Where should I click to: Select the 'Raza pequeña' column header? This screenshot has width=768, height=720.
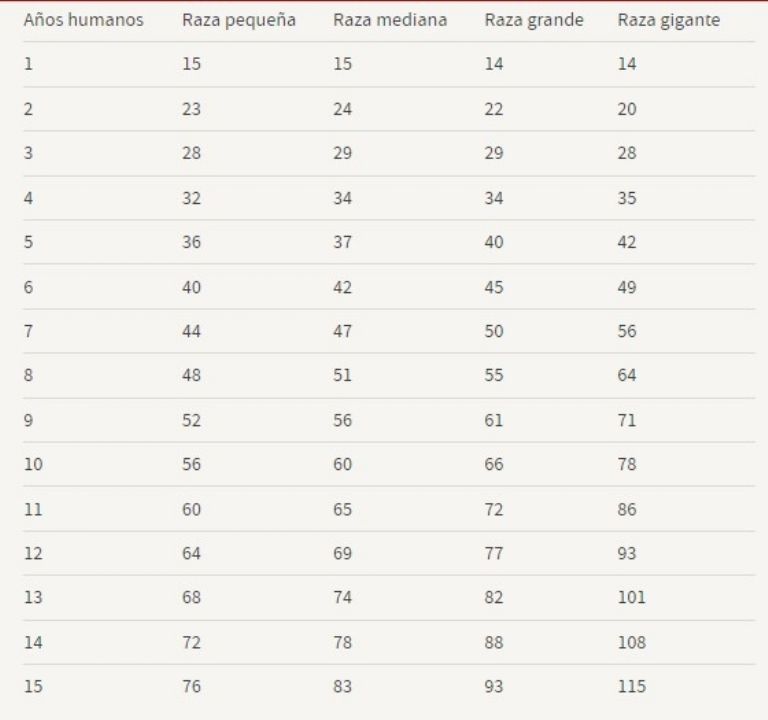239,21
